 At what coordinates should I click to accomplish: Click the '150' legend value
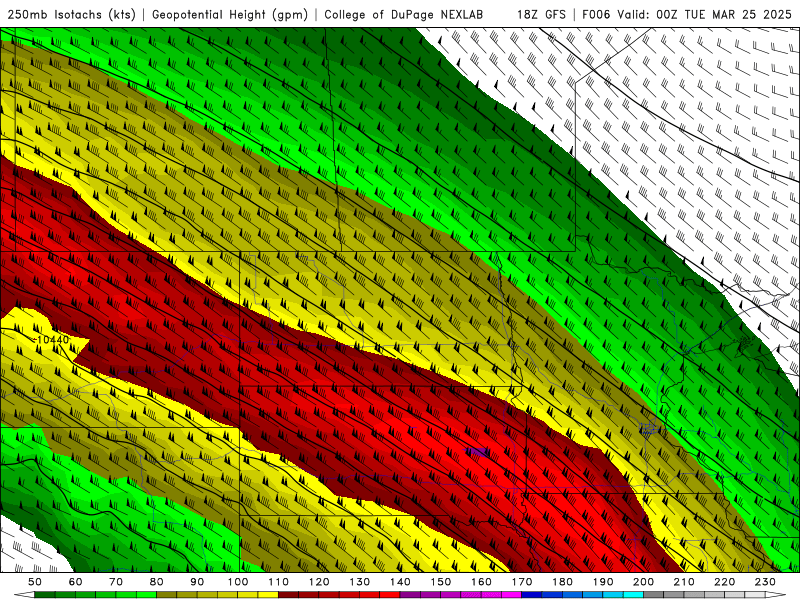441,582
